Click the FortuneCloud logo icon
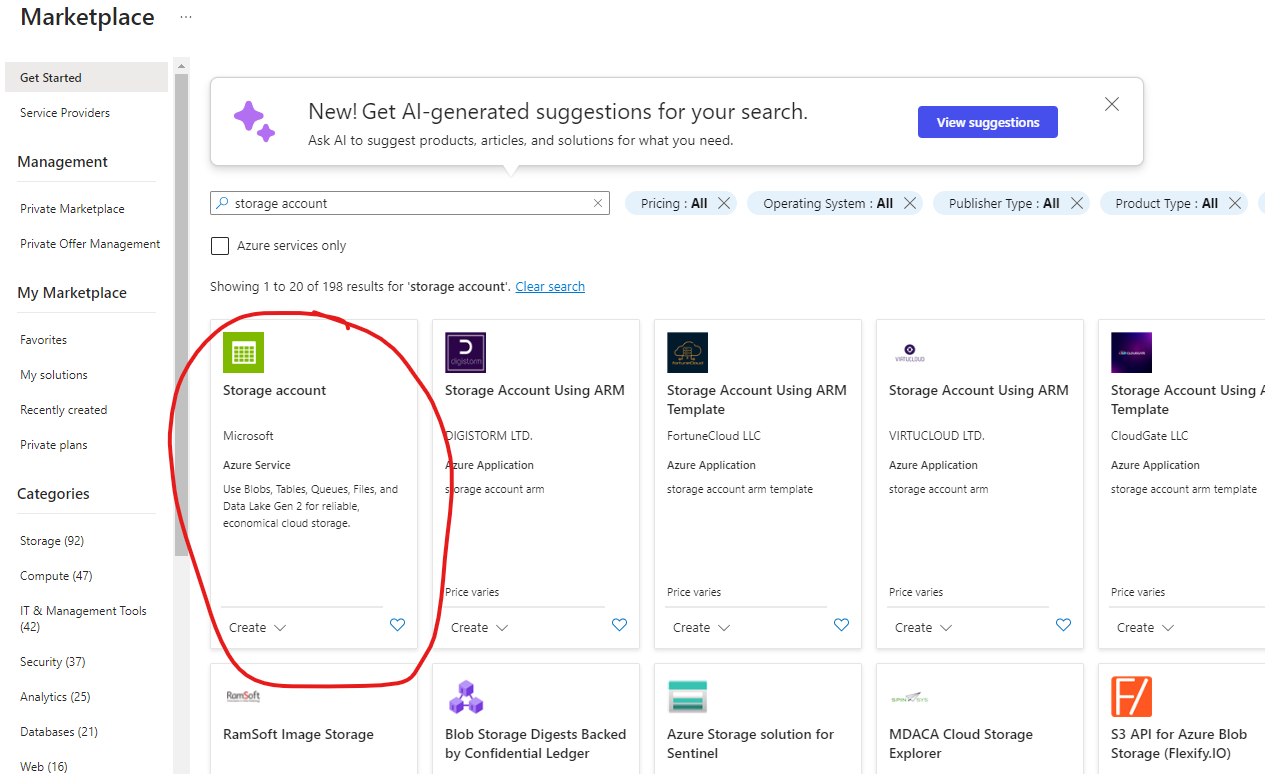This screenshot has height=774, width=1265. 687,352
